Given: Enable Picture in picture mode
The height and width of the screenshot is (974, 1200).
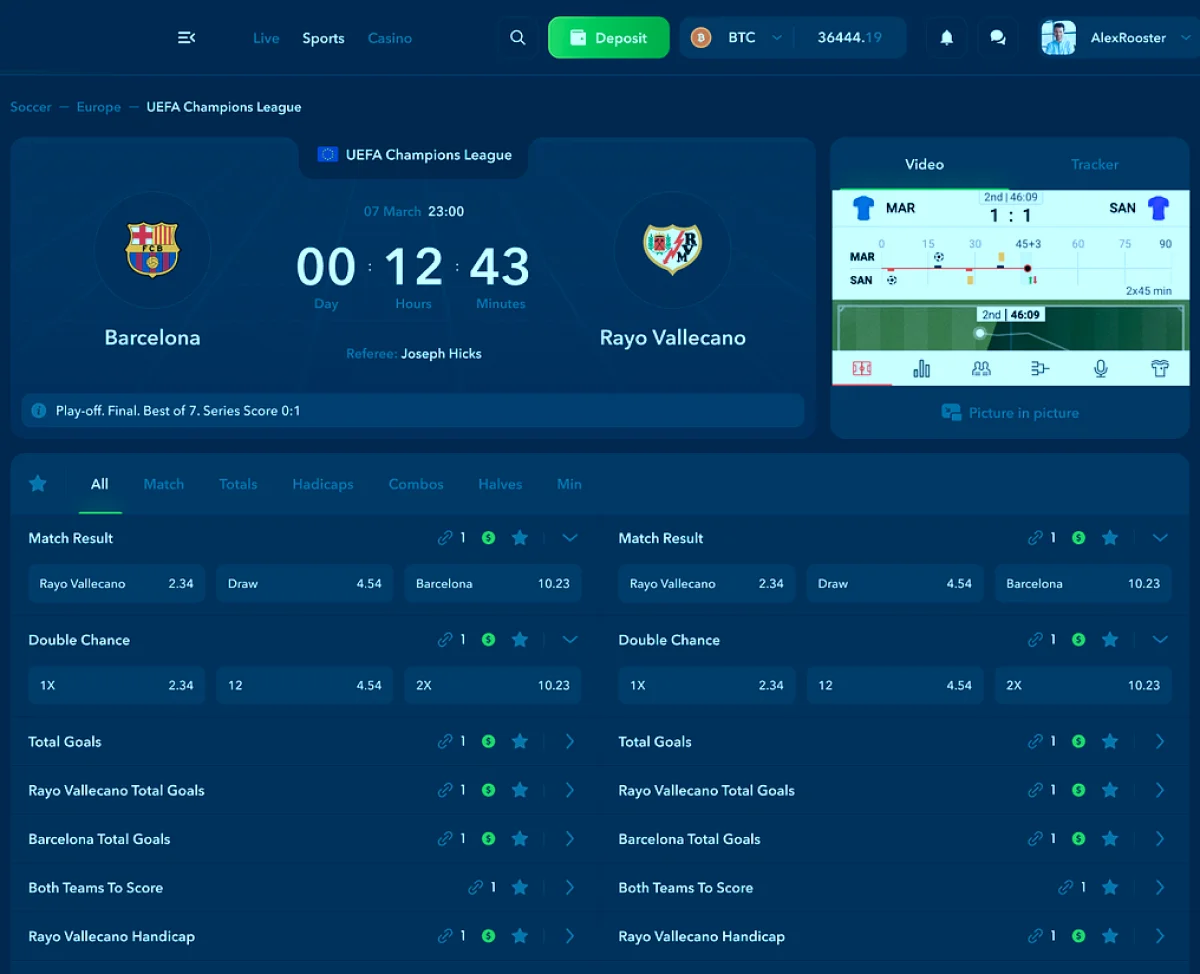Looking at the screenshot, I should 1009,412.
